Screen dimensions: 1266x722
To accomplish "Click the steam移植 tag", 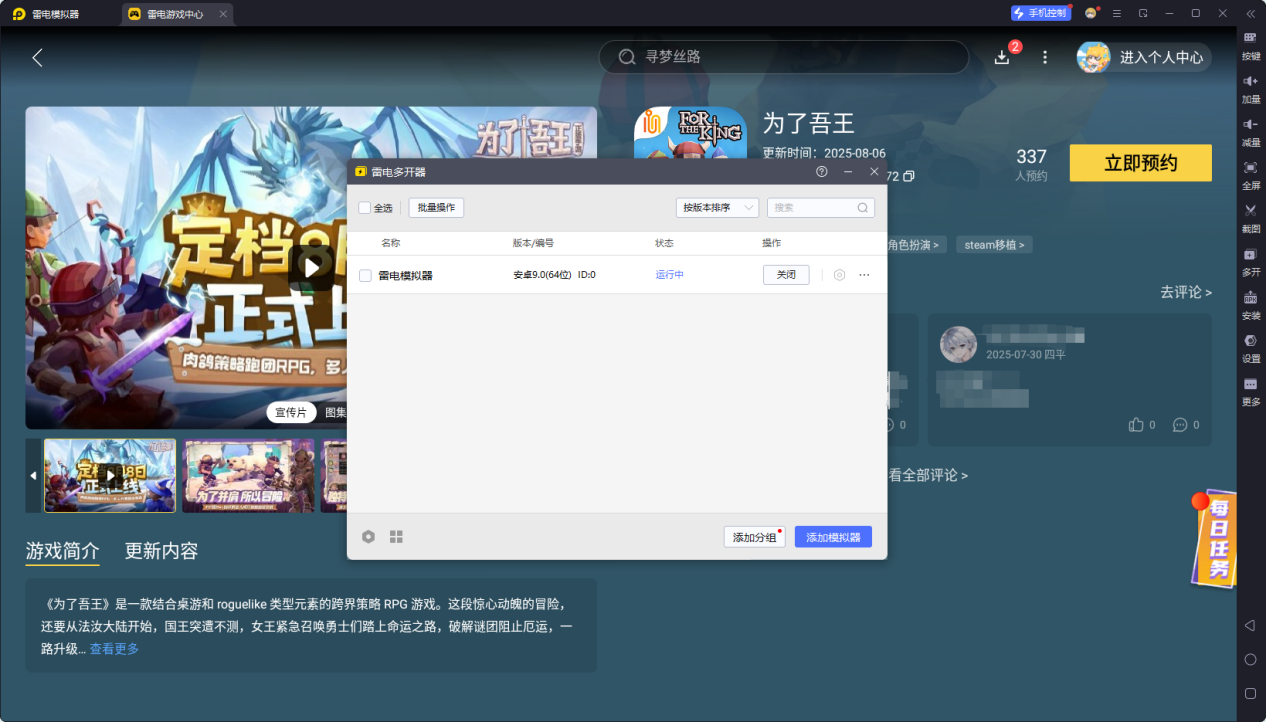I will tap(994, 245).
